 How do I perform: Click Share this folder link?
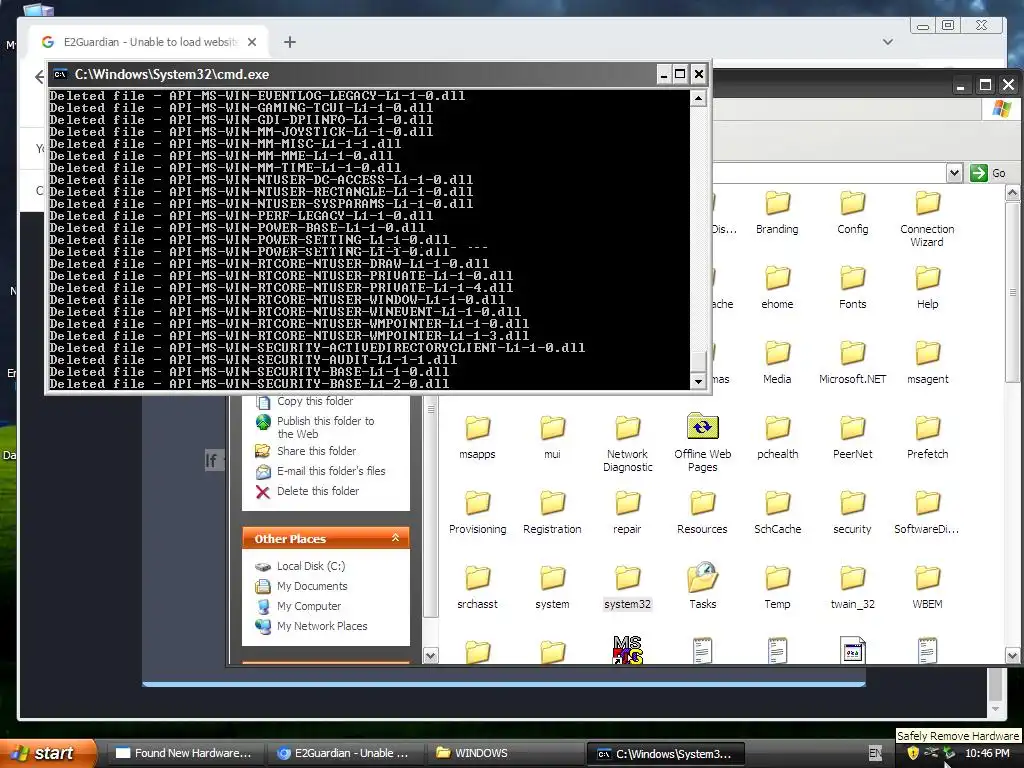[316, 451]
